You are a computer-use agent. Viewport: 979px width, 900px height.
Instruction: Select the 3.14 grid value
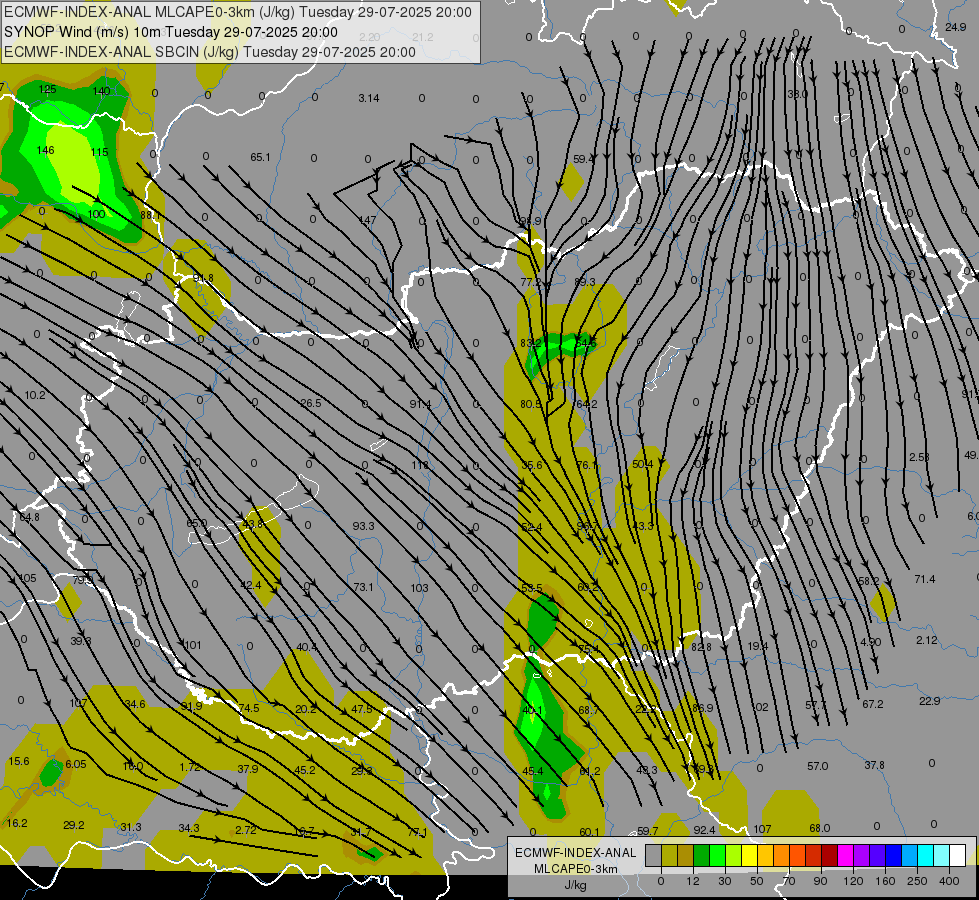[369, 98]
